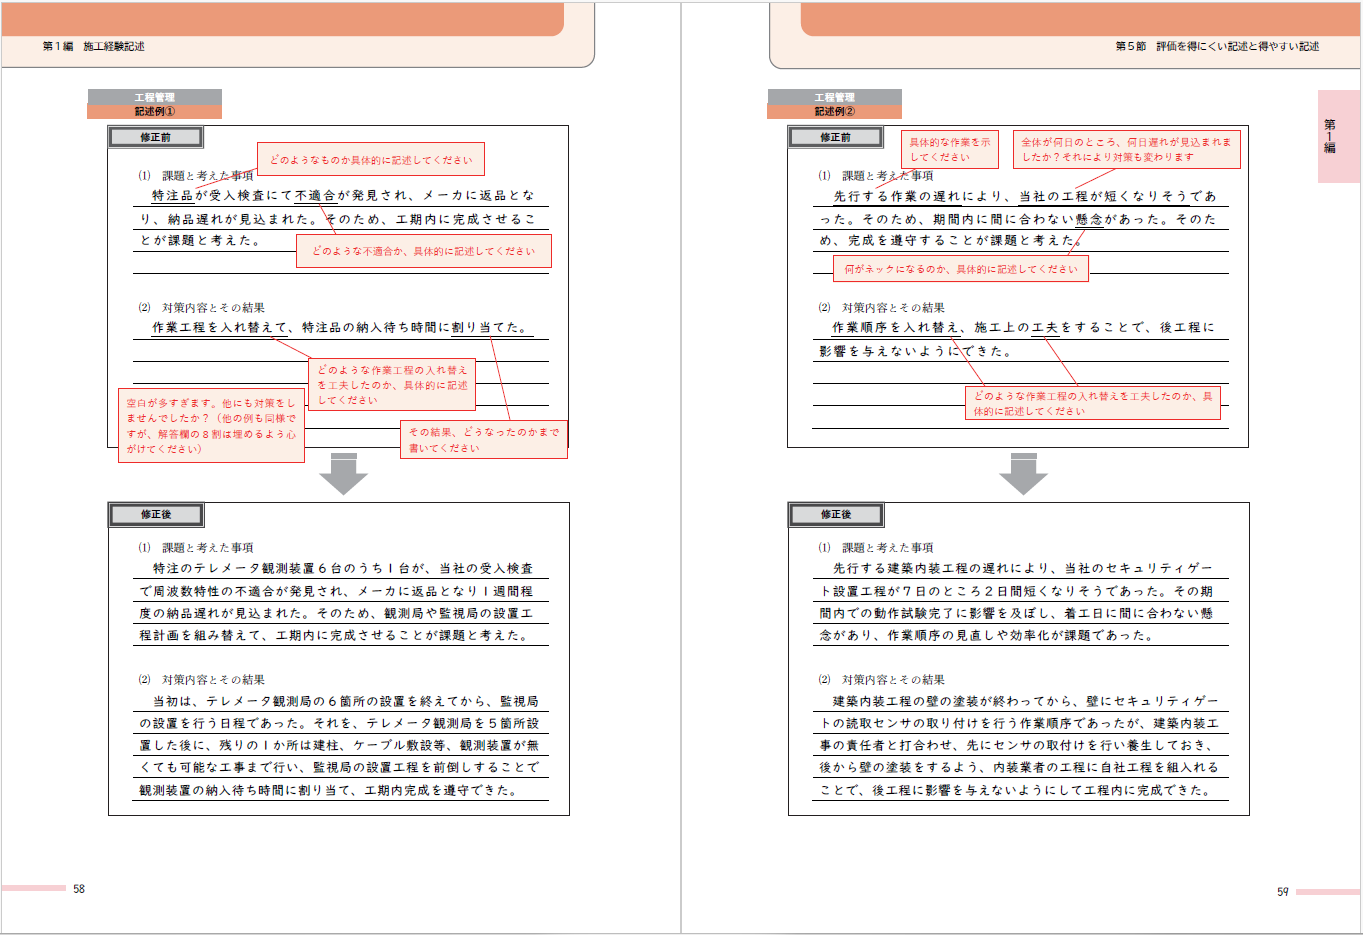Click the line starting "先行する作業の遅れにより、当社の工程"
Image resolution: width=1363 pixels, height=935 pixels.
pyautogui.click(x=1025, y=196)
